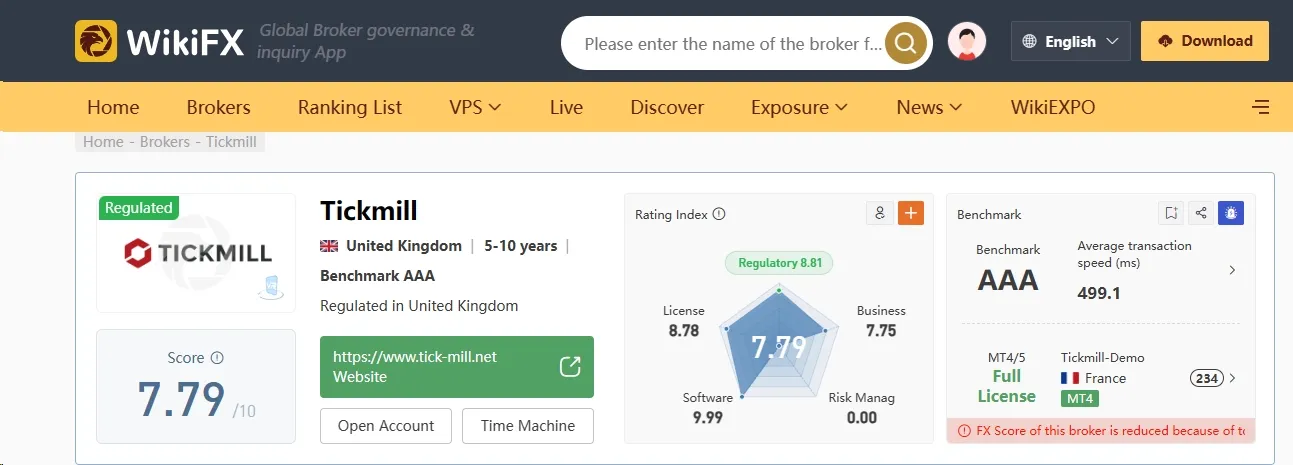Click the Regulatory 8.81 label

pos(779,263)
